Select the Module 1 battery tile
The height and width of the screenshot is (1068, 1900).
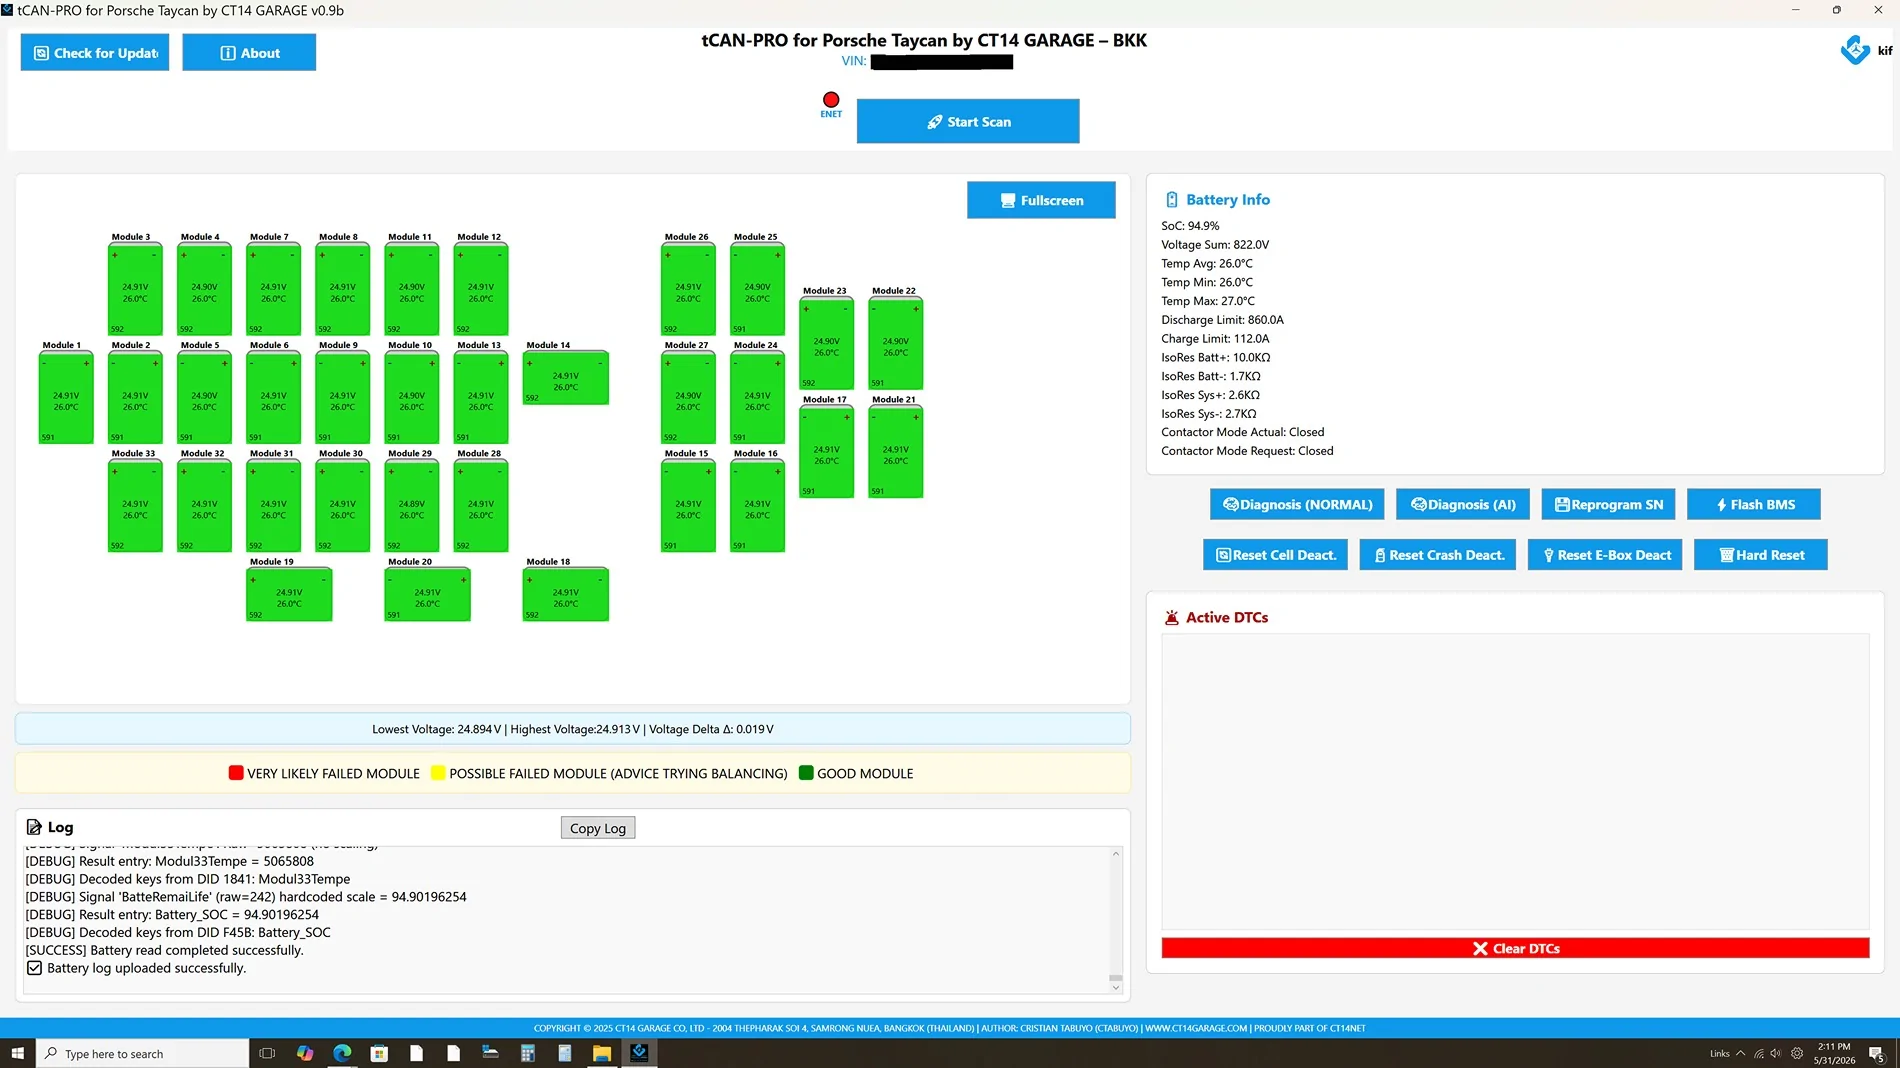pos(66,397)
